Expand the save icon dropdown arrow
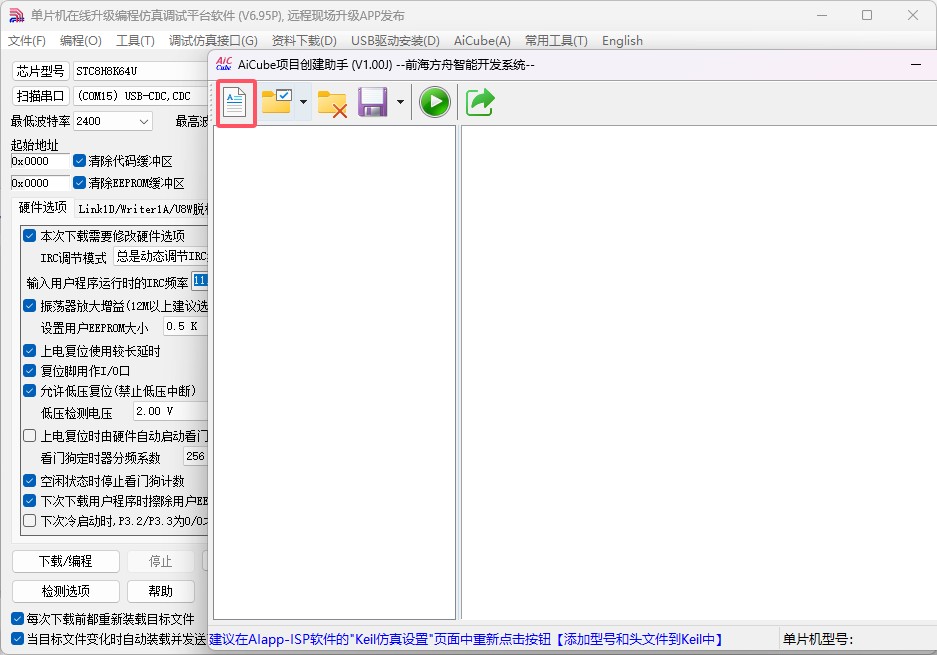The image size is (937, 655). tap(400, 102)
